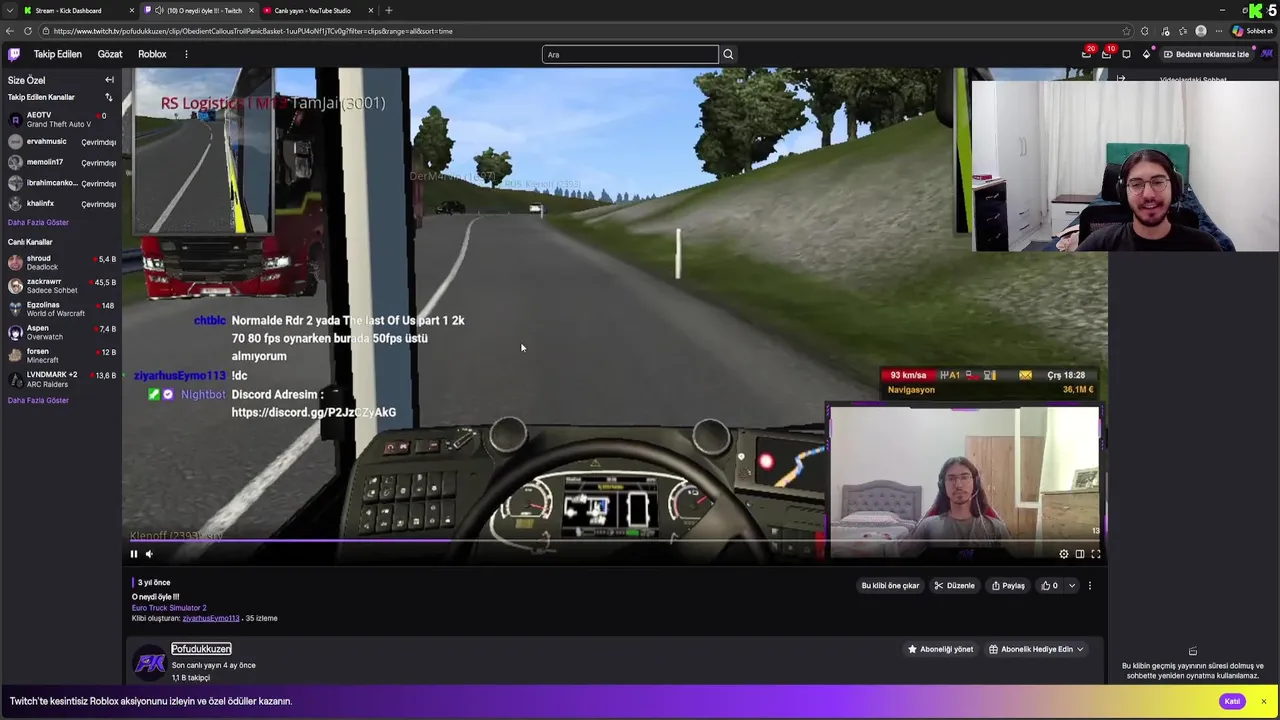Open the Roblox nav item

tap(152, 54)
